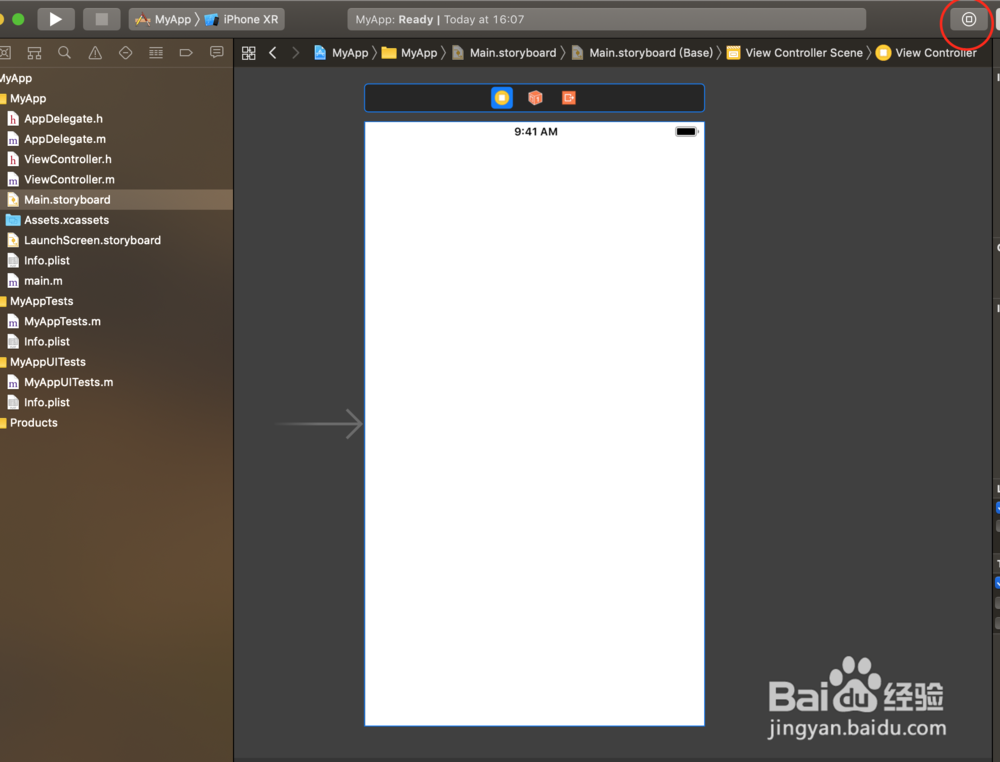
Task: Click the View Controller Scene breadcrumb
Action: (x=795, y=53)
